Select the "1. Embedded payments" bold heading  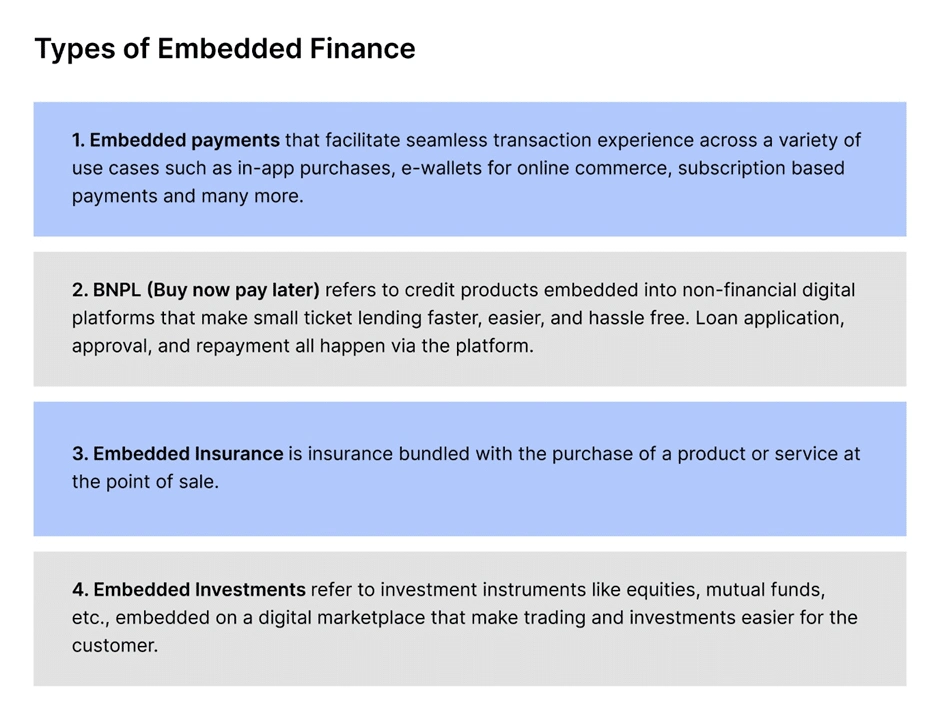tap(175, 140)
